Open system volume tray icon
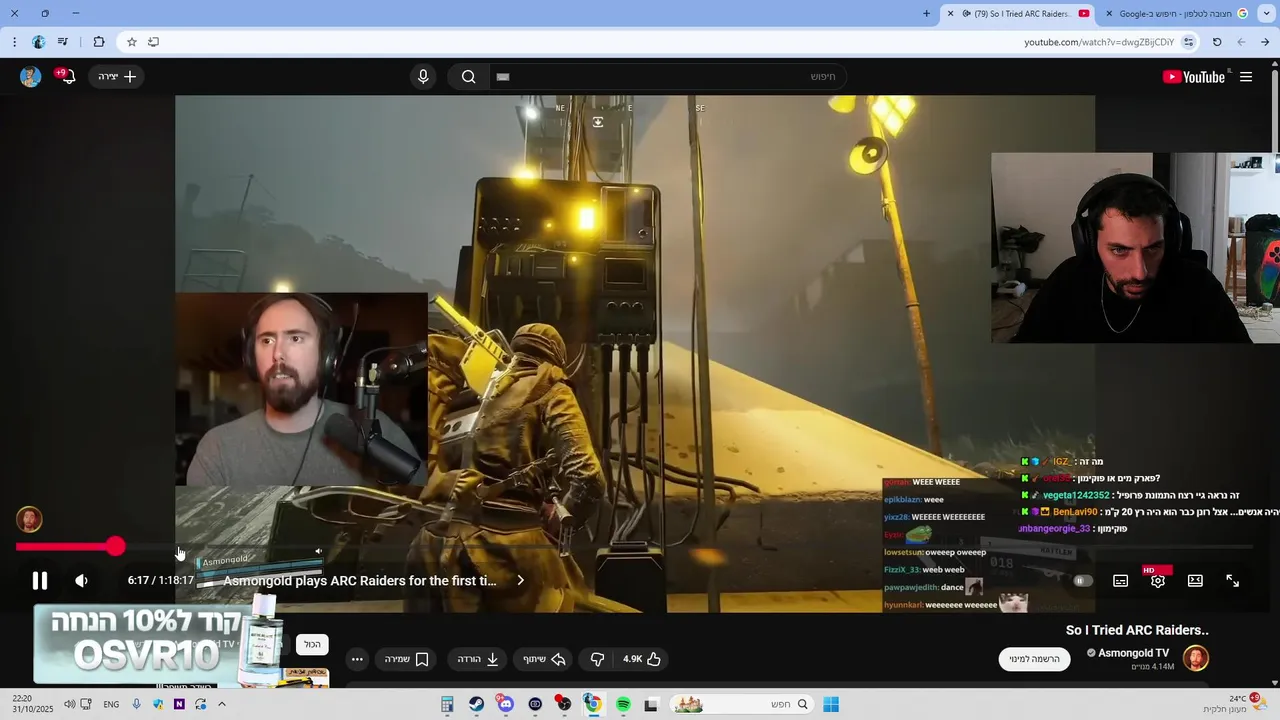This screenshot has width=1280, height=720. [x=69, y=704]
